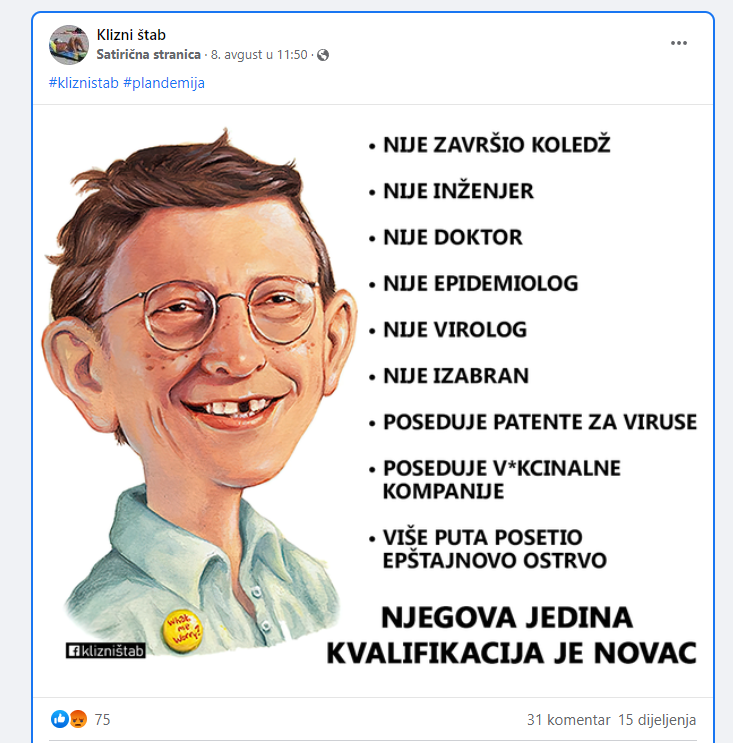View the 31 komentar comments
733x743 pixels.
569,720
